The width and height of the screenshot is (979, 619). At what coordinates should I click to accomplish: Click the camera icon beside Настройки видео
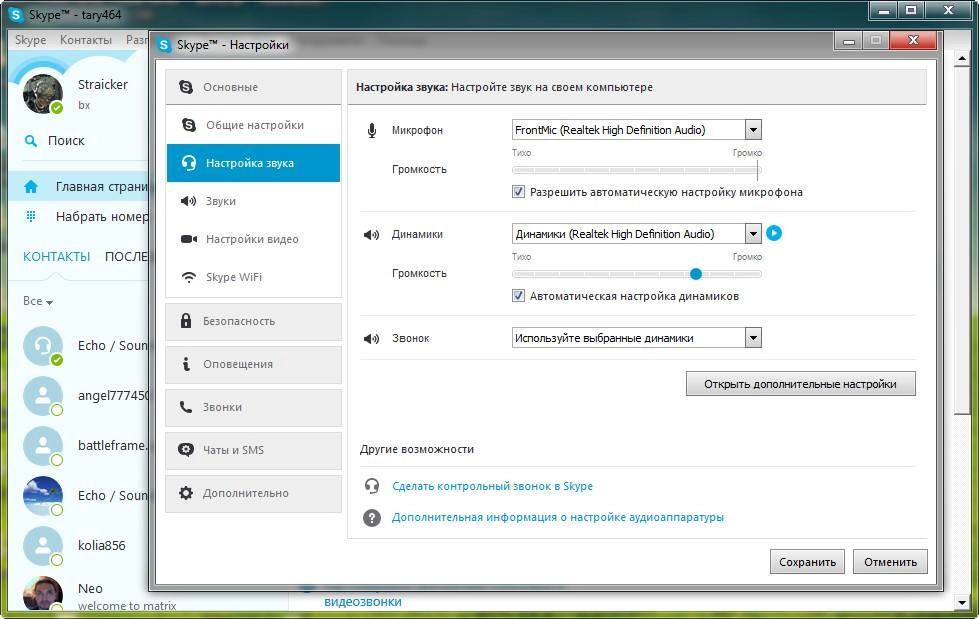coord(189,239)
